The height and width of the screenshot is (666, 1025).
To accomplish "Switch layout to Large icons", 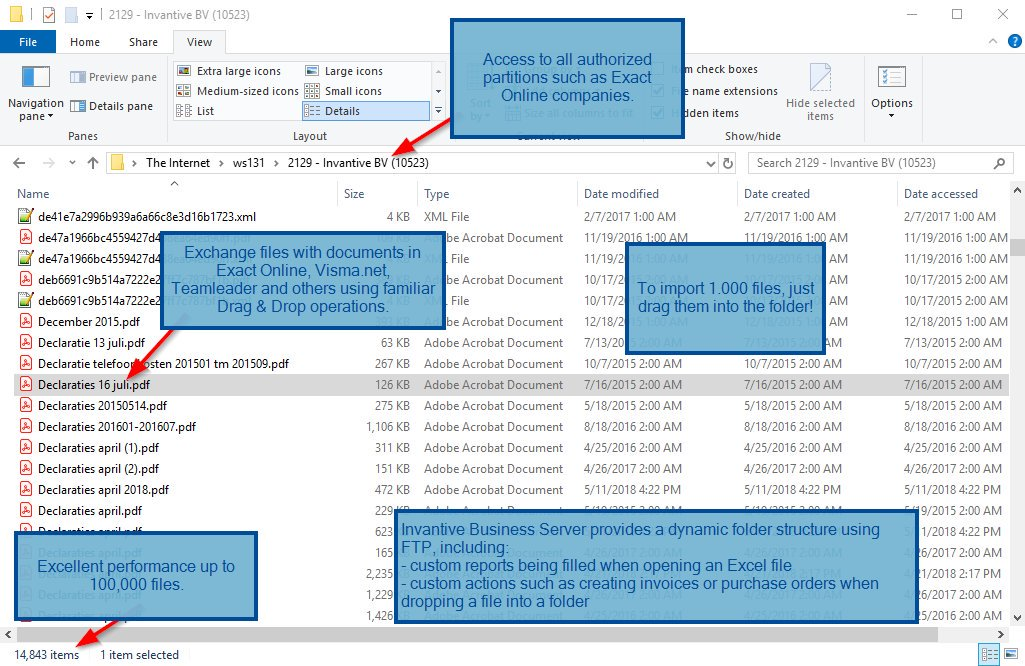I will pyautogui.click(x=344, y=71).
